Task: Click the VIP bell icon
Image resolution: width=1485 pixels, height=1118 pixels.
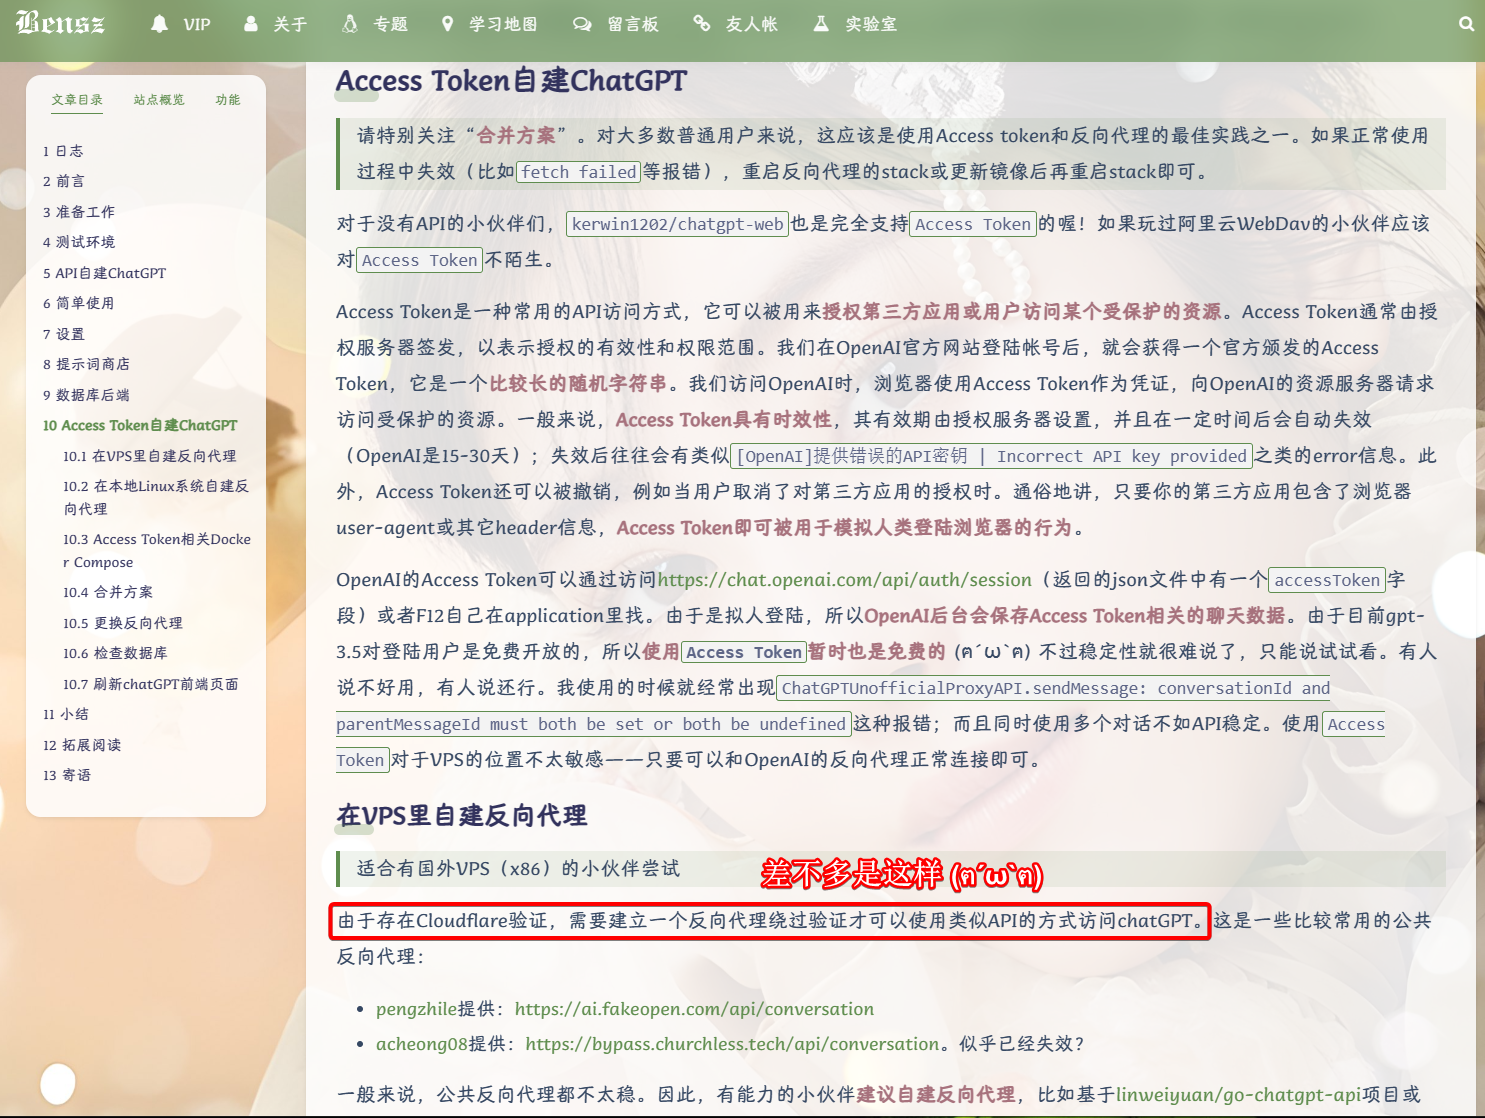Action: [x=160, y=24]
